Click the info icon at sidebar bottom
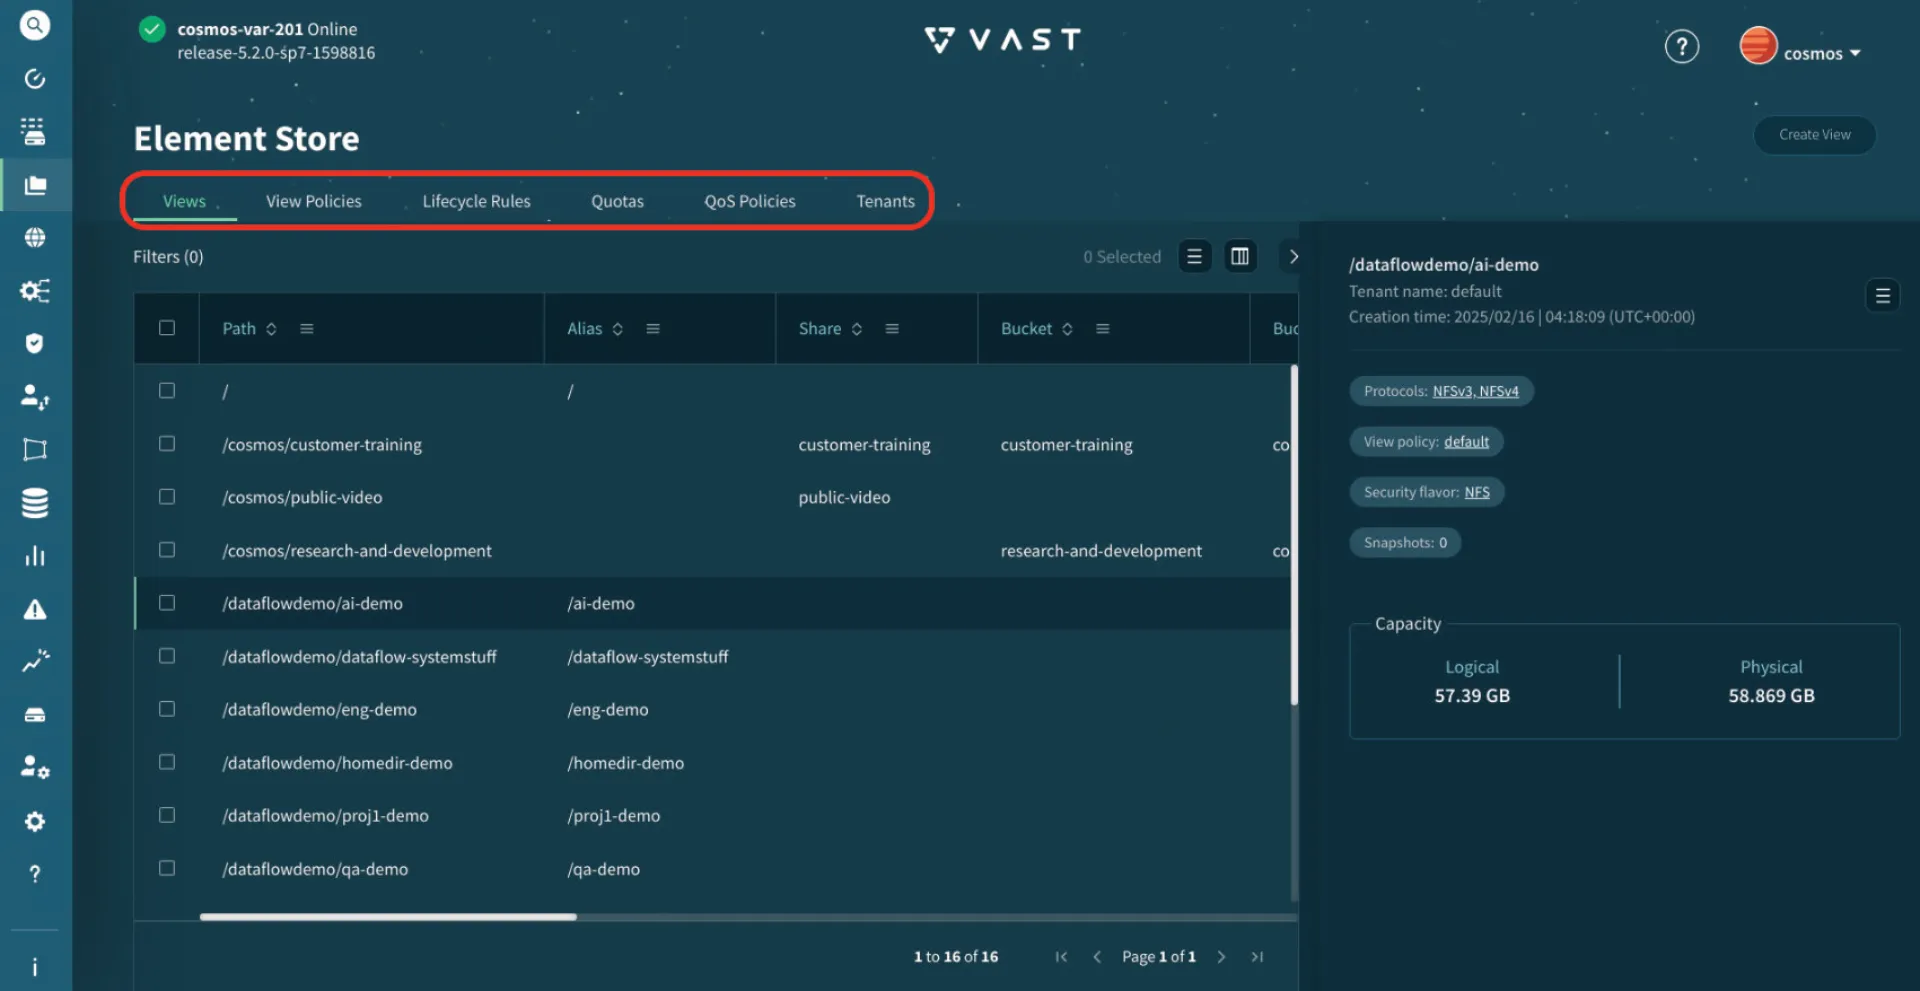The width and height of the screenshot is (1920, 991). 35,967
